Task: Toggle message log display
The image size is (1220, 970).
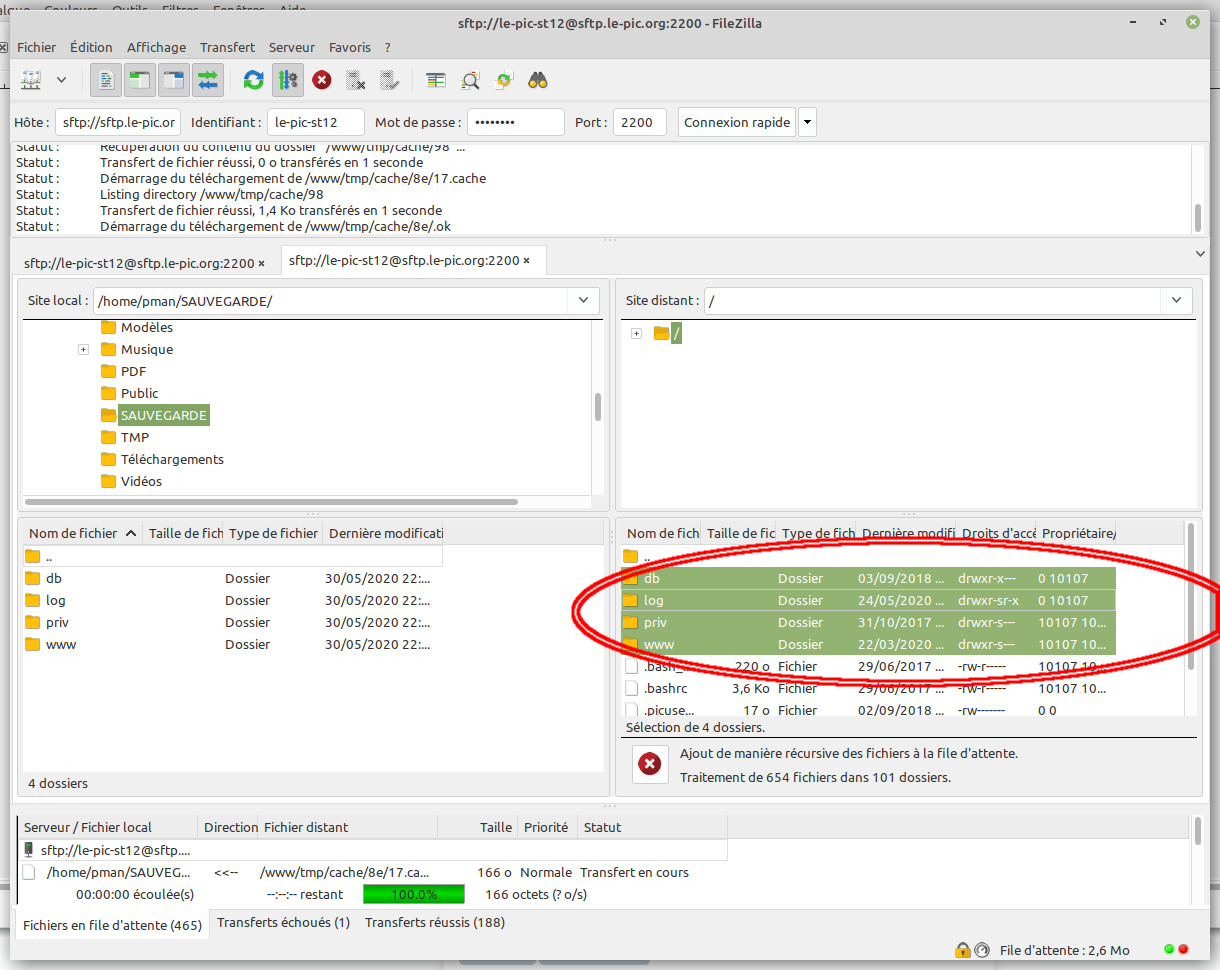Action: pyautogui.click(x=106, y=80)
